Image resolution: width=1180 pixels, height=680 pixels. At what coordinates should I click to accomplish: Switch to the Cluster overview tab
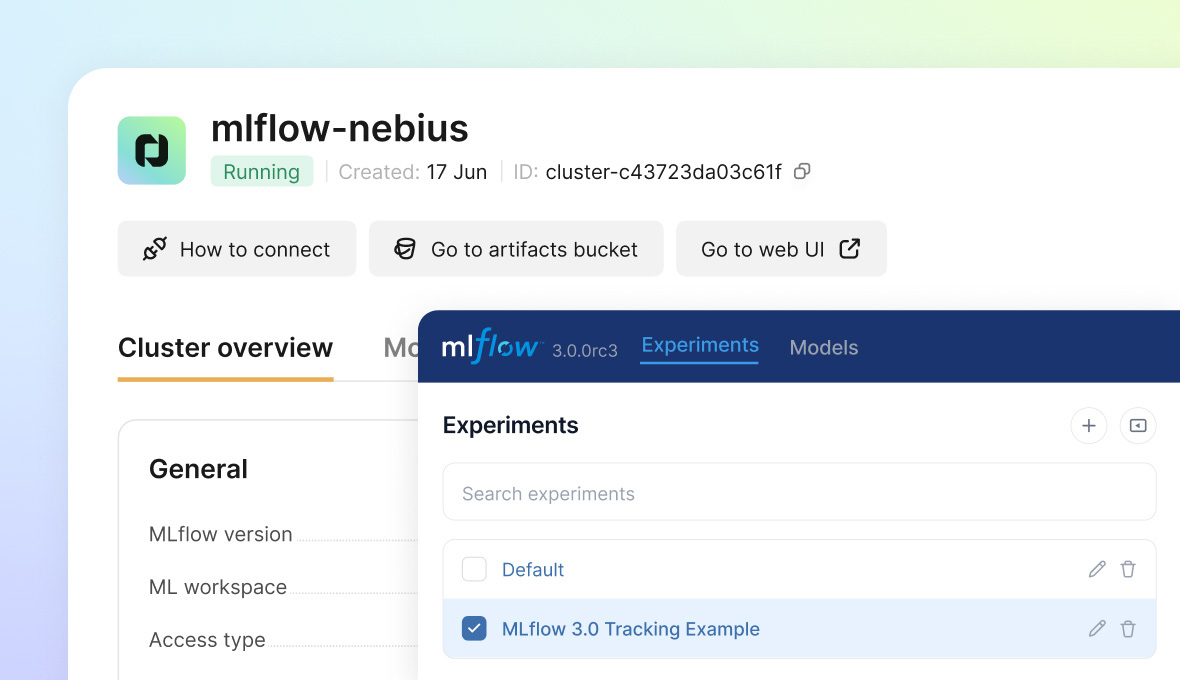(225, 348)
